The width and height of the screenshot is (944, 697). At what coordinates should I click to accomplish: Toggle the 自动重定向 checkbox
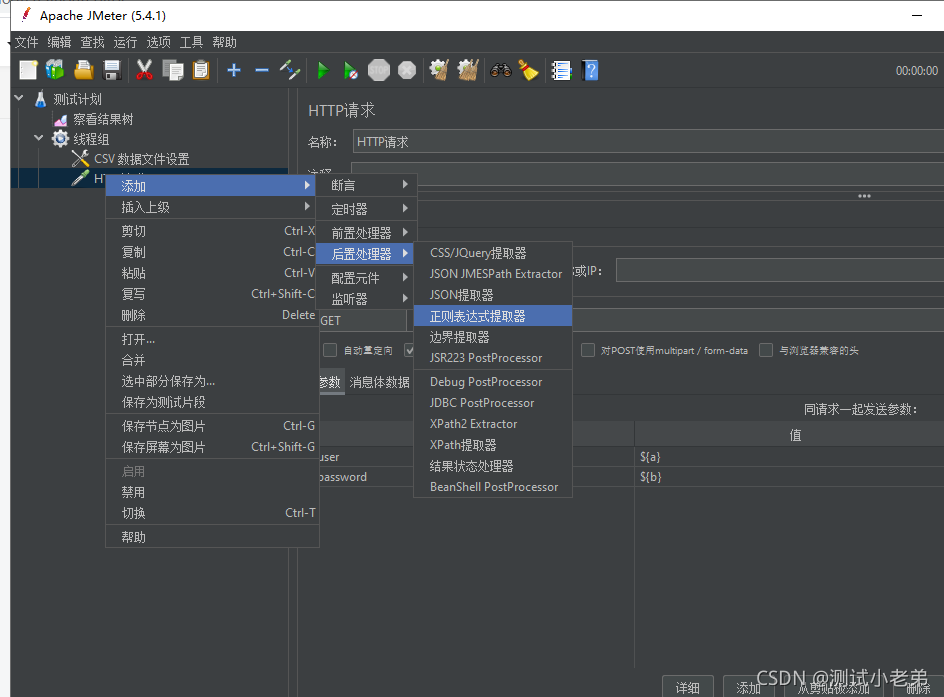point(330,350)
